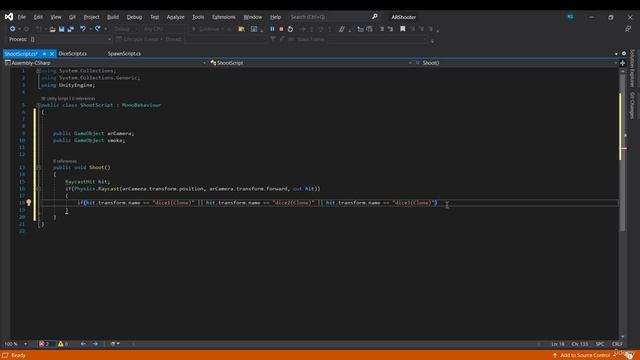Go to next issue arrow in status strip
Viewport: 640px width, 360px height.
[x=95, y=344]
